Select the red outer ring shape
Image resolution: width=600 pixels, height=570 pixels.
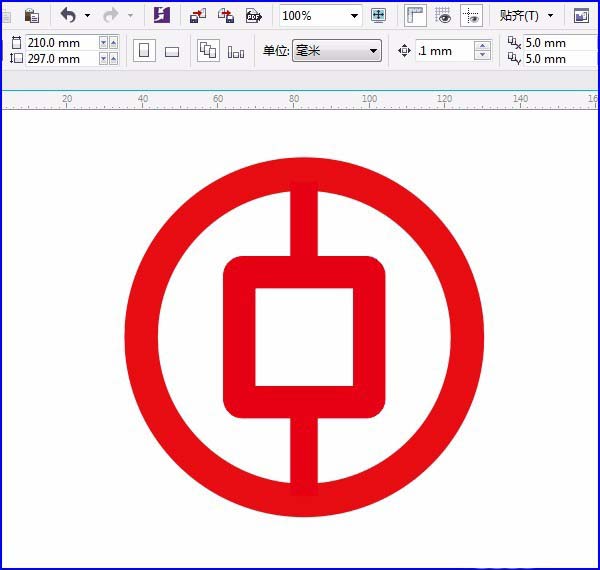(x=141, y=337)
